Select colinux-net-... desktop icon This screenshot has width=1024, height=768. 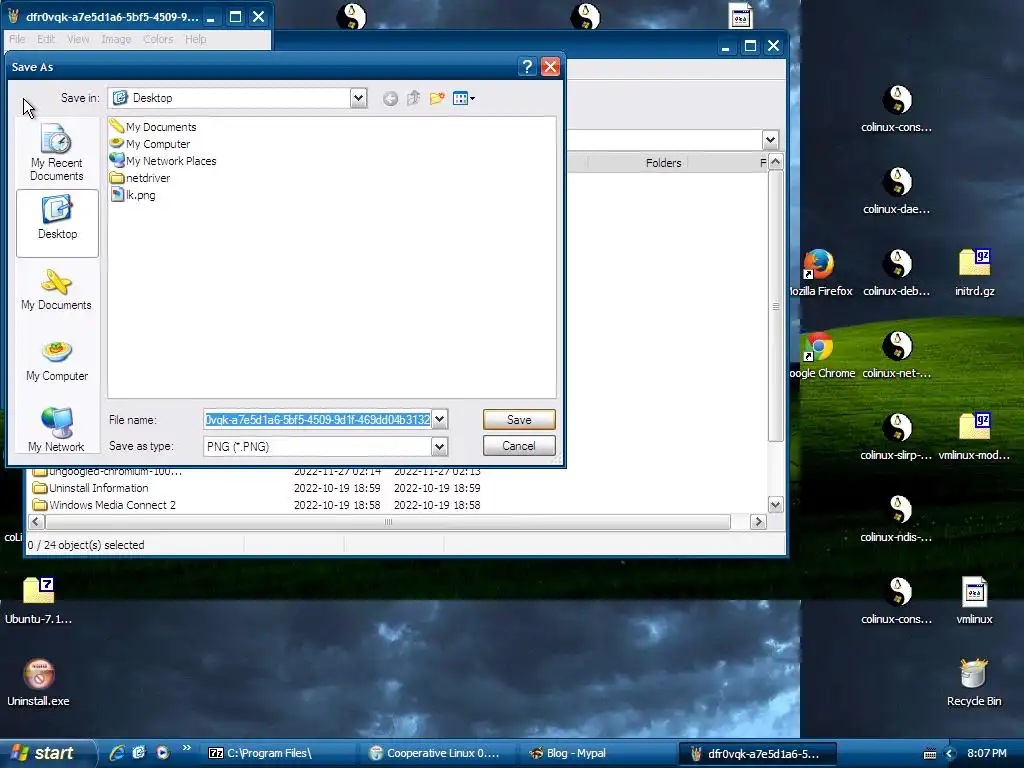(x=897, y=355)
